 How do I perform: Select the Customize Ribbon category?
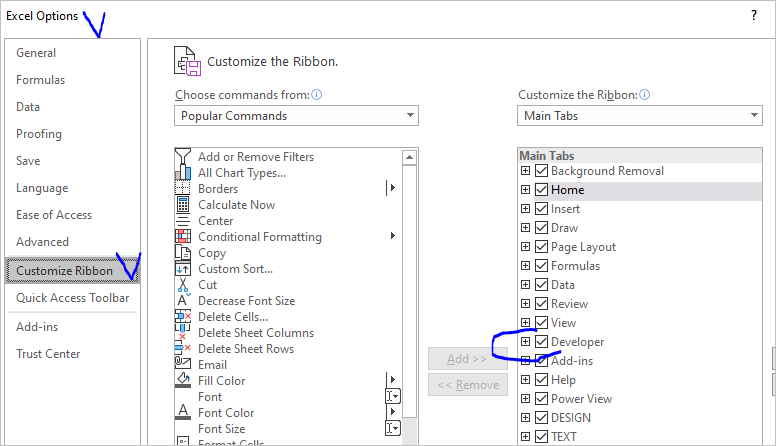click(73, 270)
